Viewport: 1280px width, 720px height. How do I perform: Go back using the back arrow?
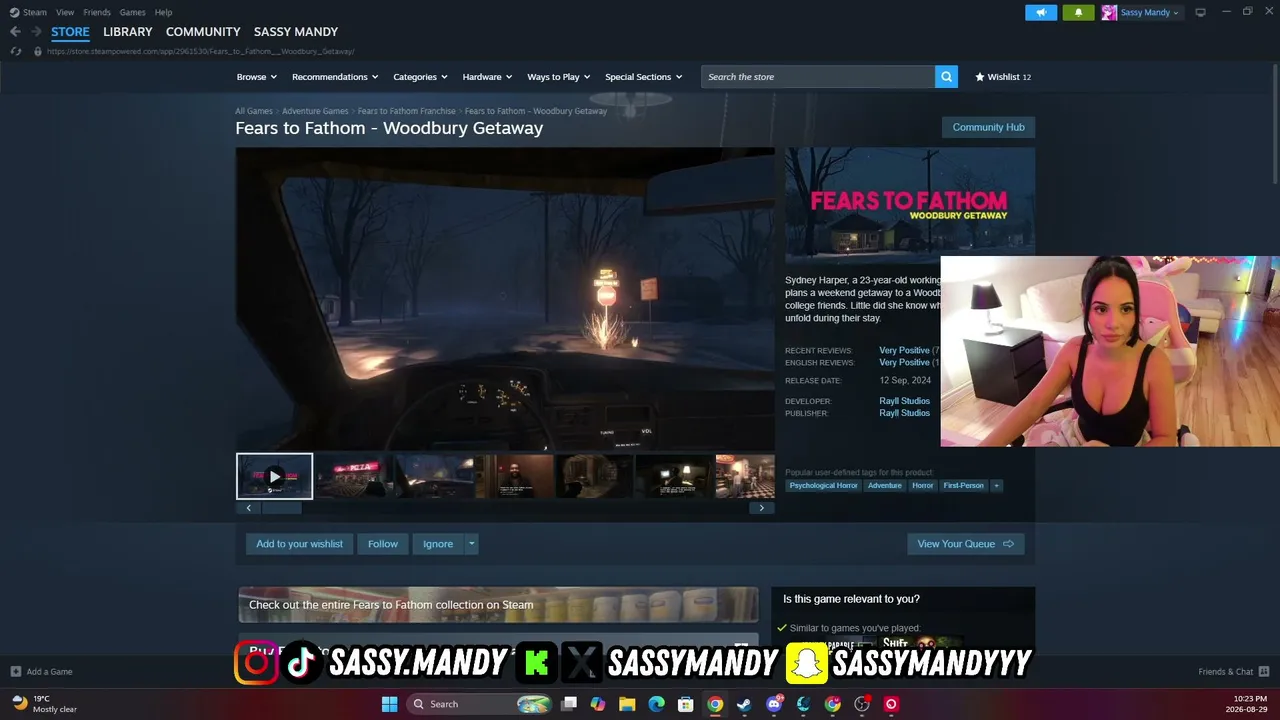pyautogui.click(x=15, y=32)
